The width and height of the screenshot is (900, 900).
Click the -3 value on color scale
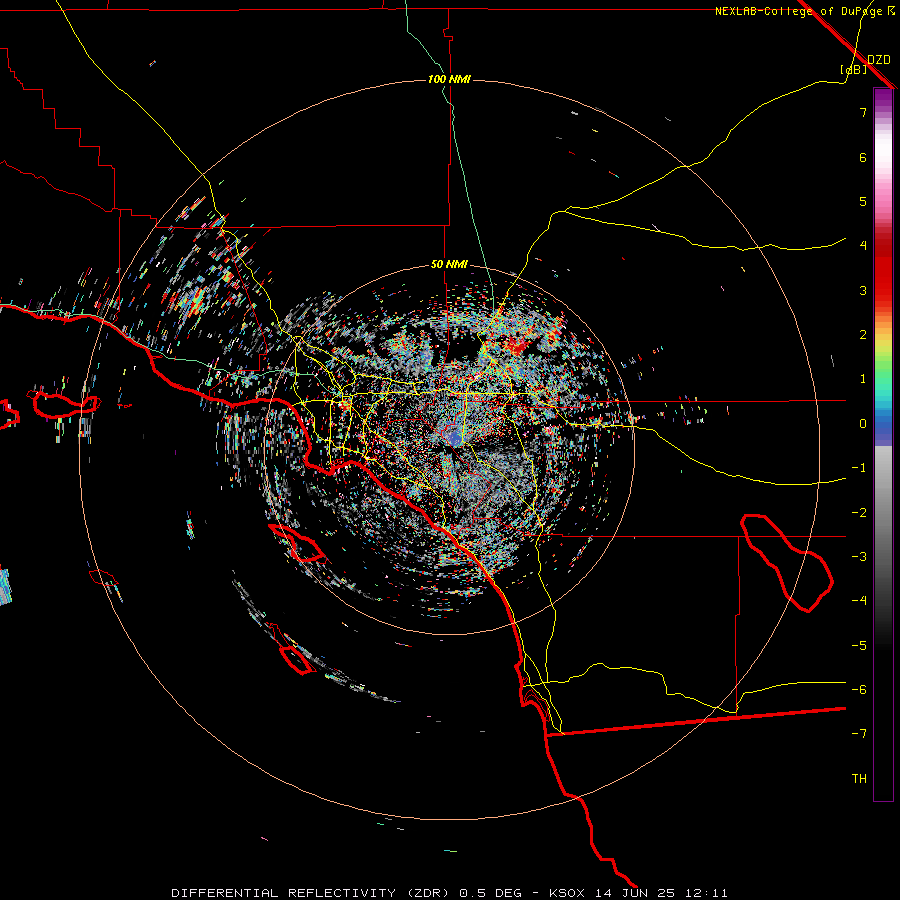(x=859, y=557)
